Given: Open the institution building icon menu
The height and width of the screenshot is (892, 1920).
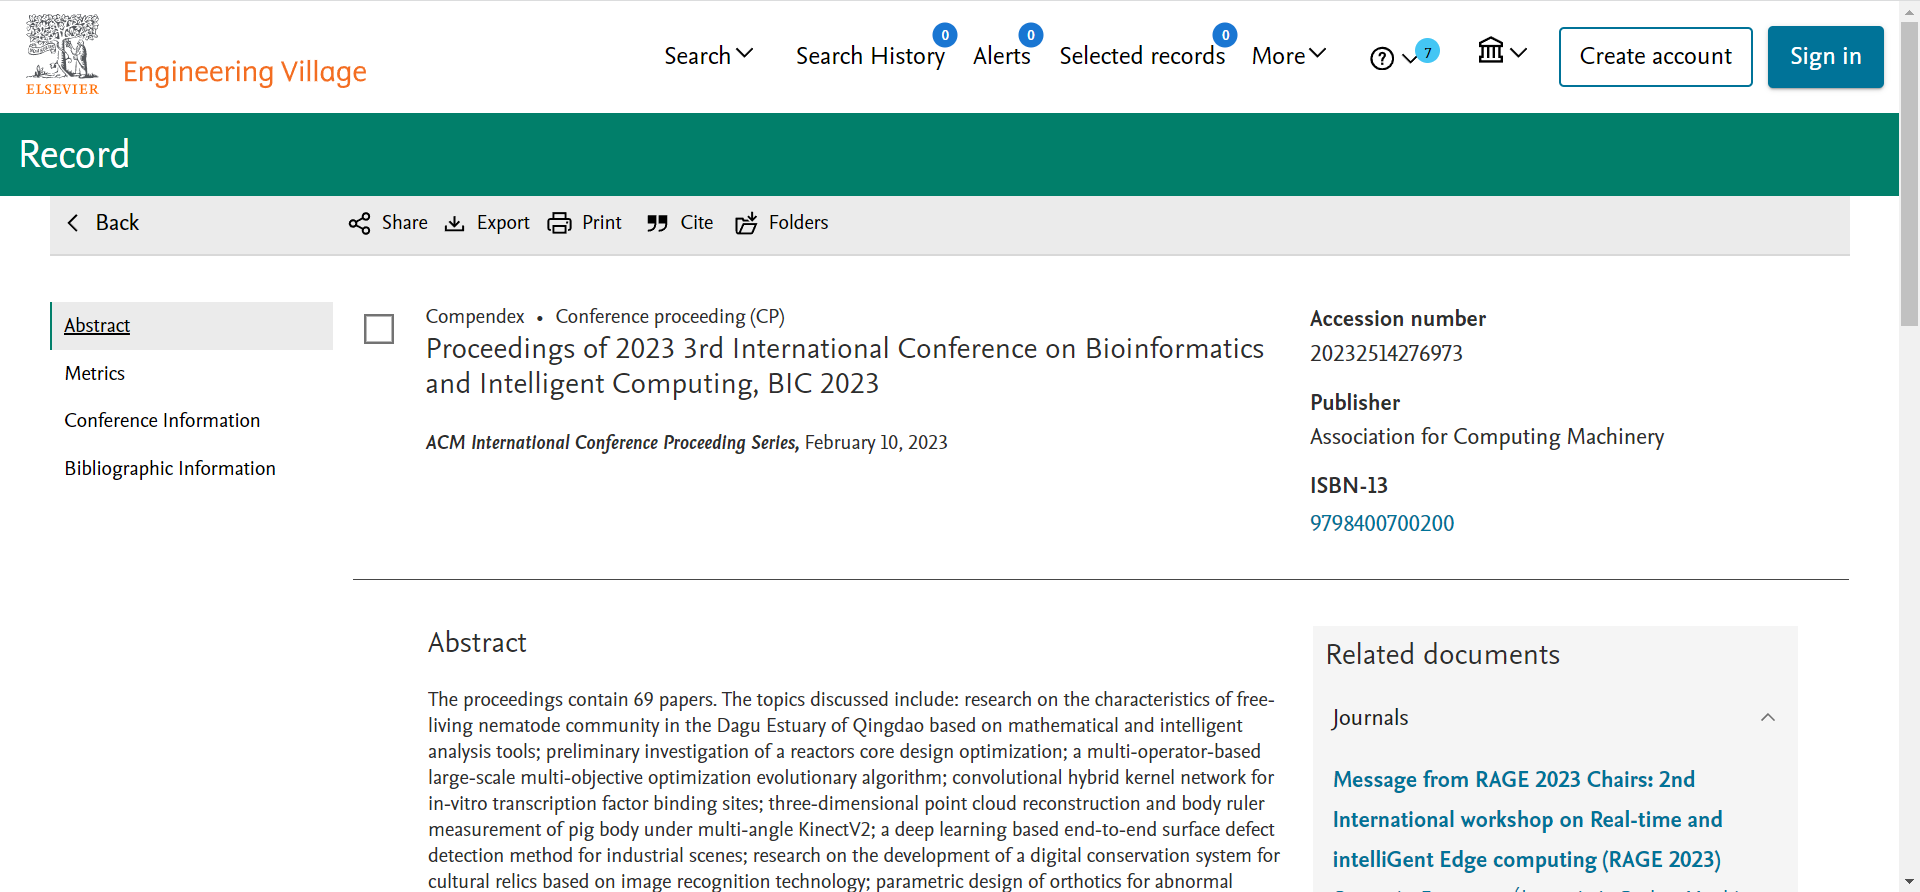Looking at the screenshot, I should (x=1491, y=50).
